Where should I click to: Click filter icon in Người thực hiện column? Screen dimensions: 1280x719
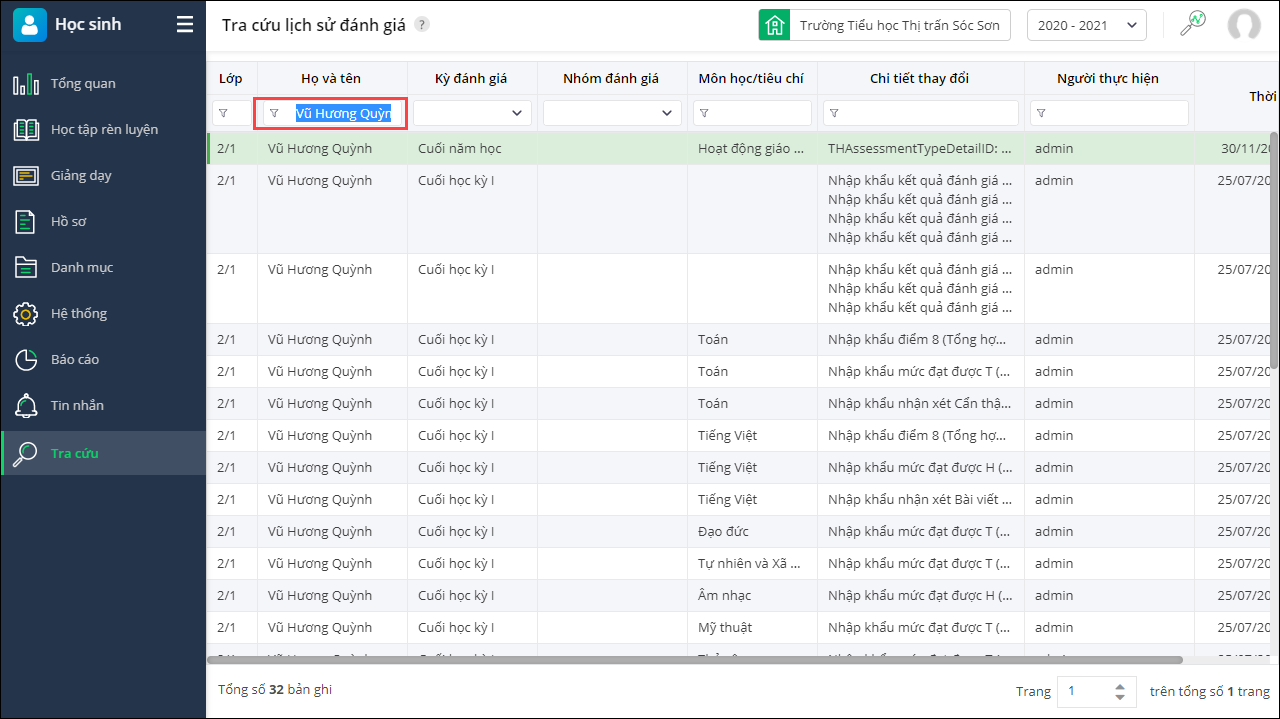coord(1041,113)
